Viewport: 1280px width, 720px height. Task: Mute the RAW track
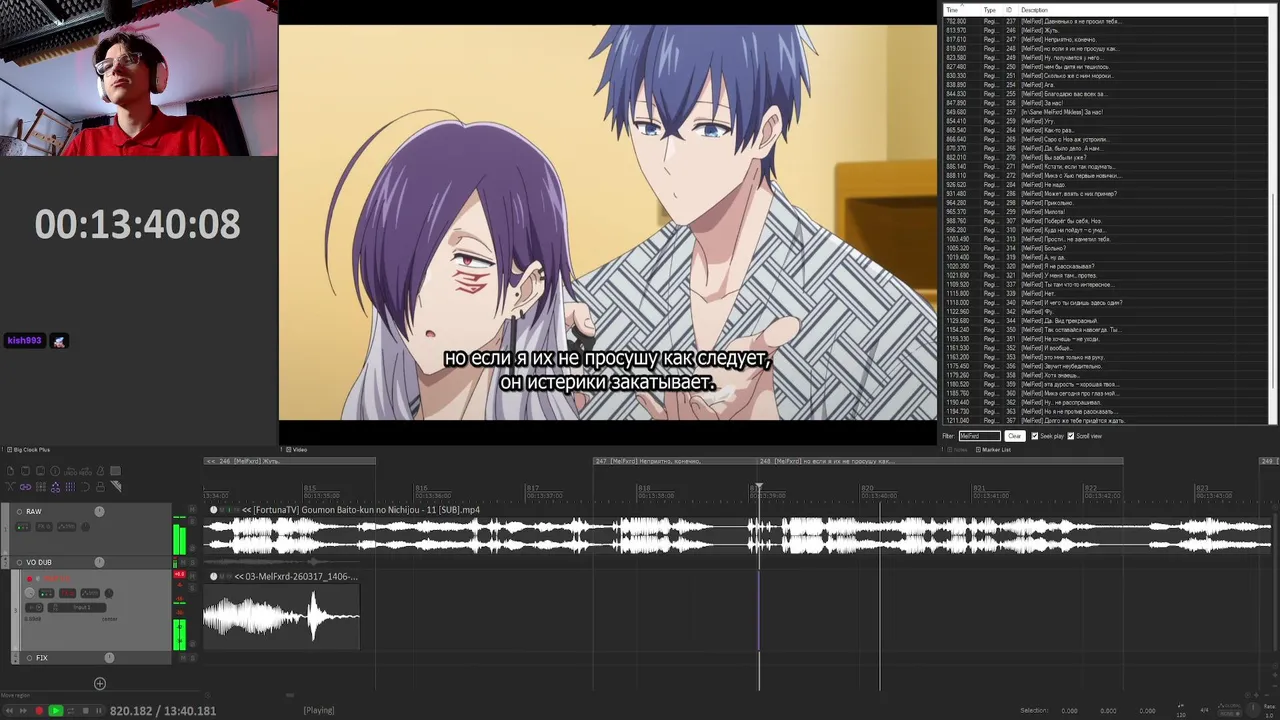(192, 509)
